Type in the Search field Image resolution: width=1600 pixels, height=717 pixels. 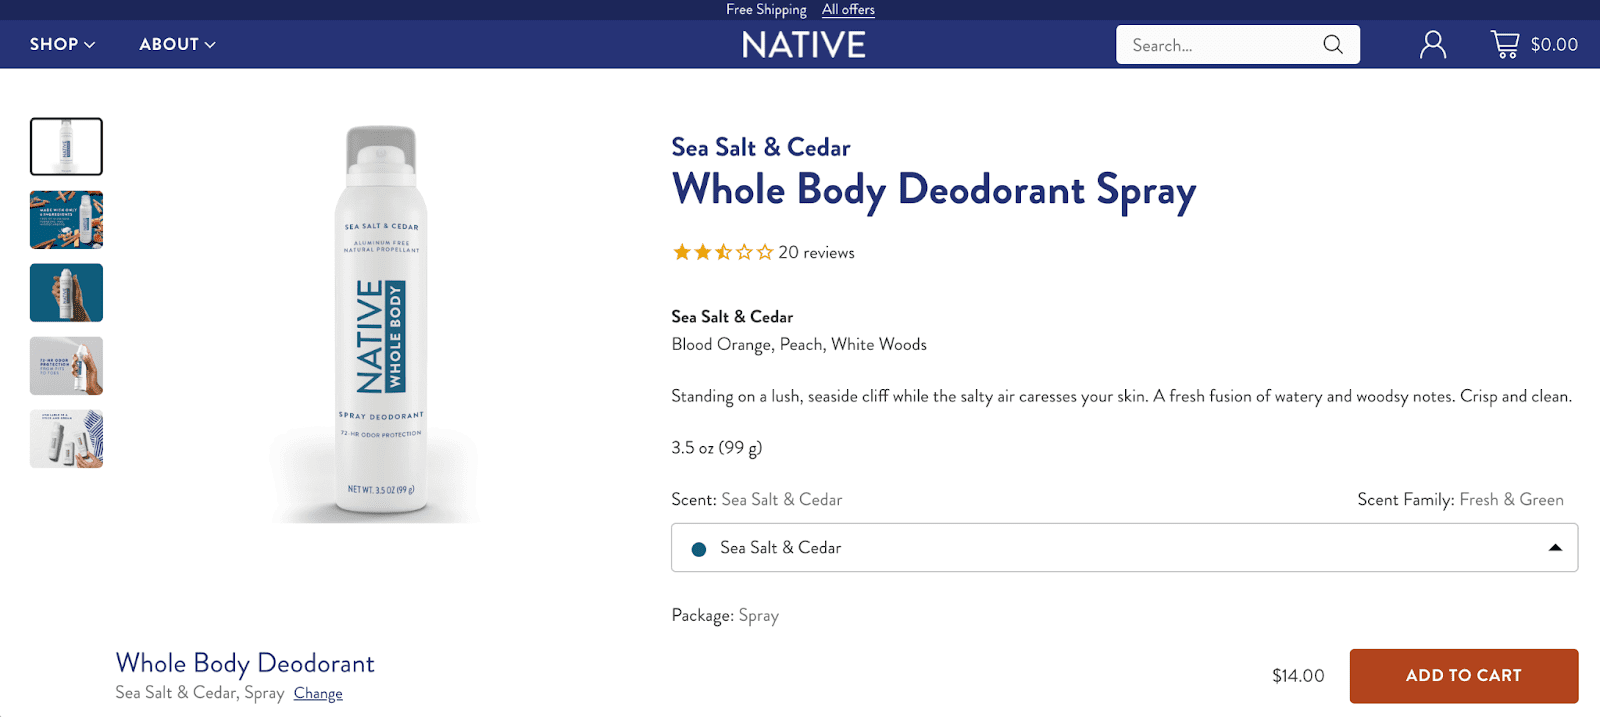1220,45
